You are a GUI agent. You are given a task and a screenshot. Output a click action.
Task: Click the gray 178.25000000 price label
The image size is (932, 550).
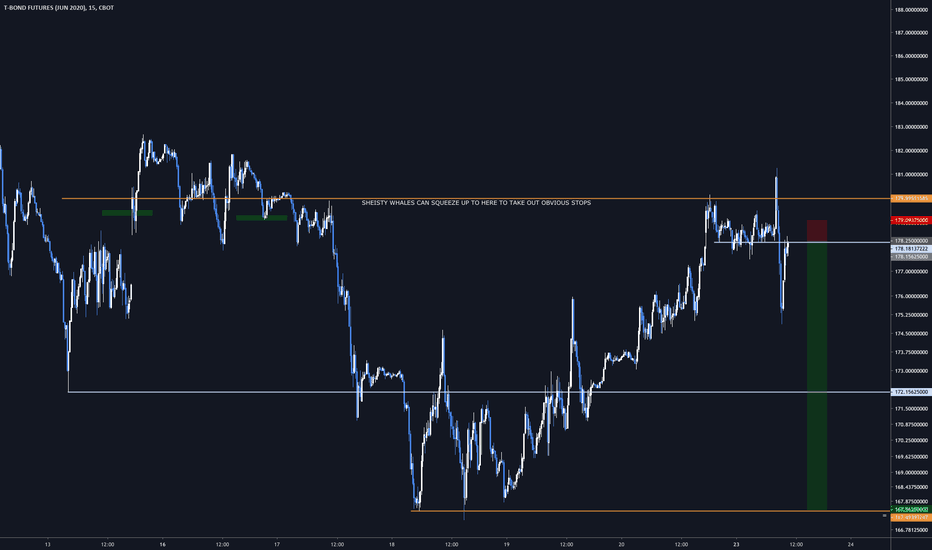pyautogui.click(x=911, y=241)
